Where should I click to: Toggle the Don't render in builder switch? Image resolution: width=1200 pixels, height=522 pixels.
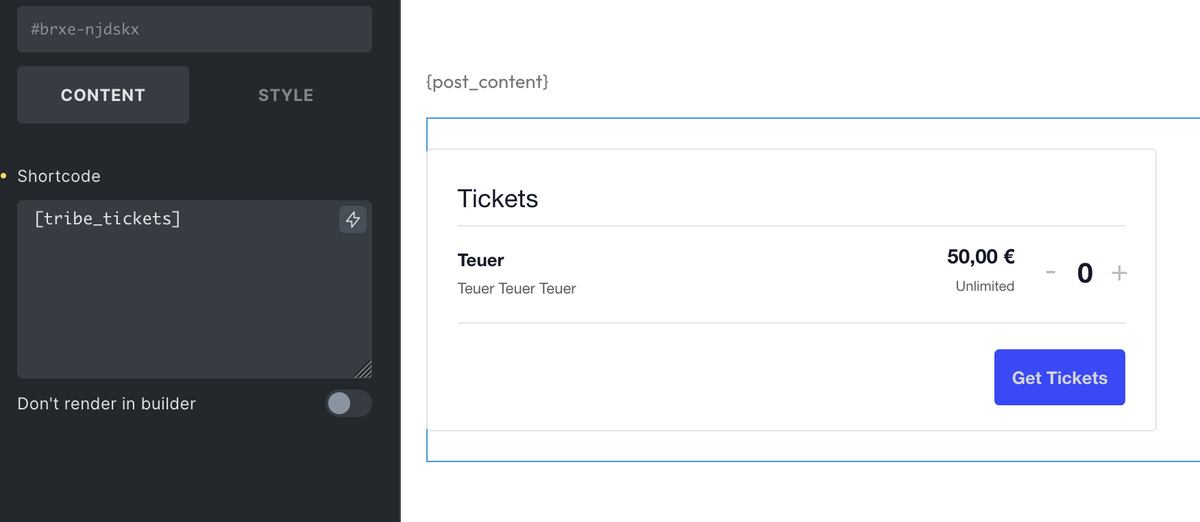coord(348,403)
